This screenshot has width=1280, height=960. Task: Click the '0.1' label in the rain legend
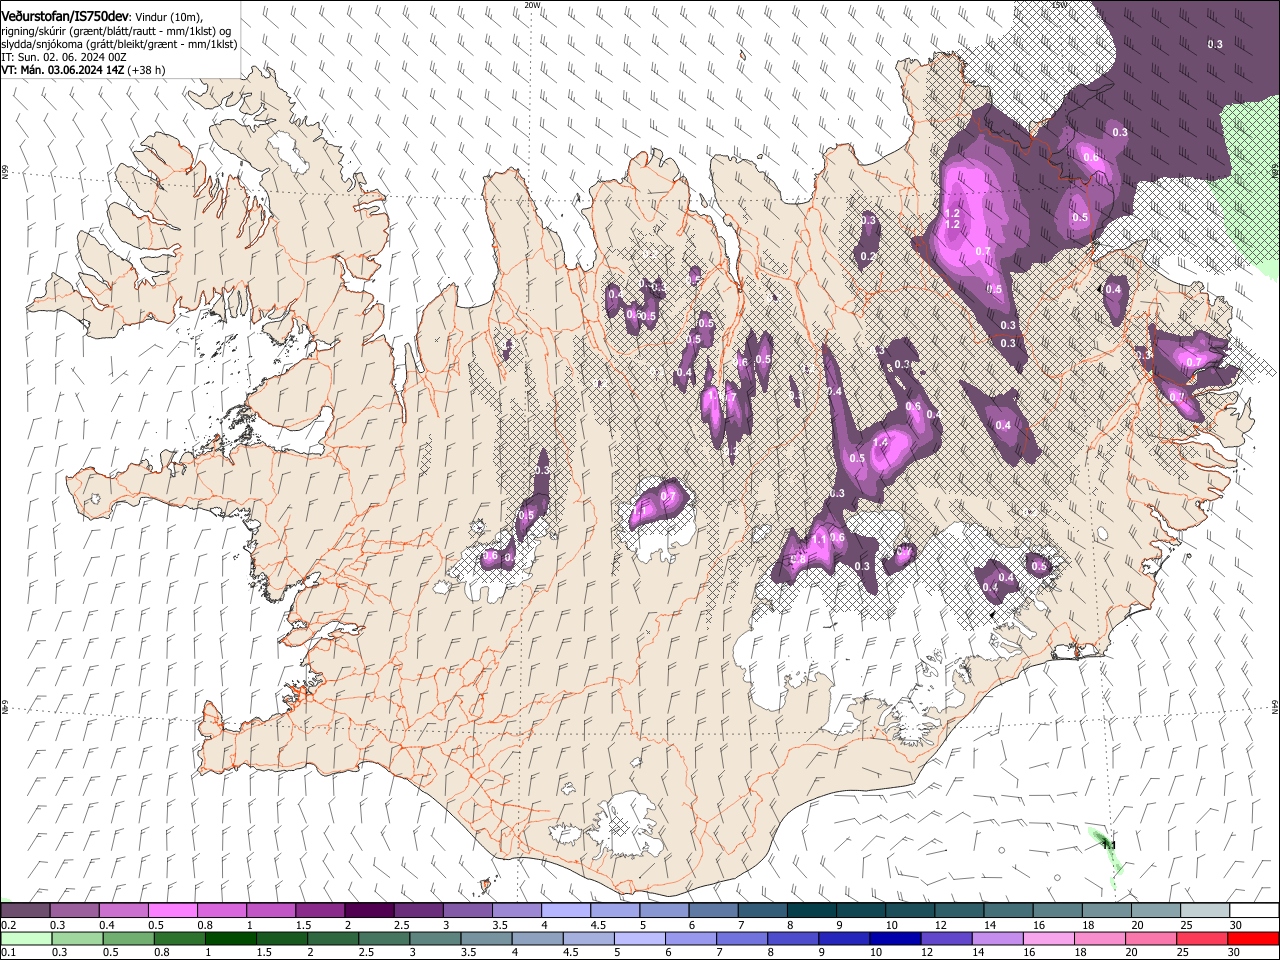[x=8, y=953]
